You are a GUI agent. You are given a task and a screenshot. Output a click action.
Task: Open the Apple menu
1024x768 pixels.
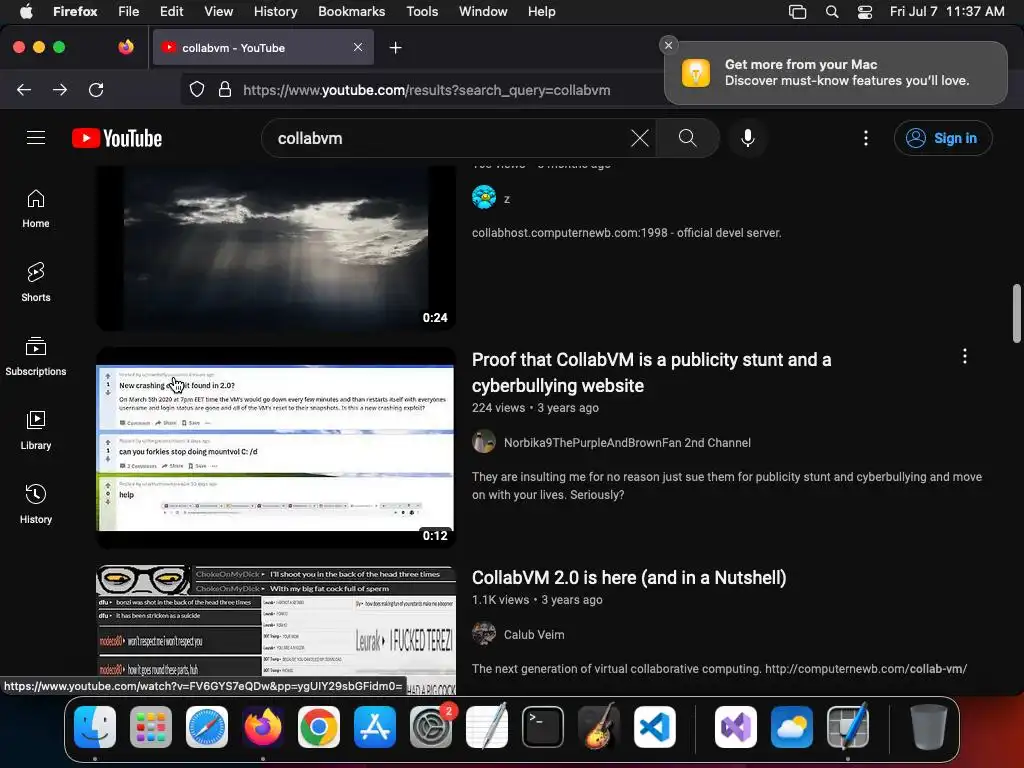click(x=25, y=12)
